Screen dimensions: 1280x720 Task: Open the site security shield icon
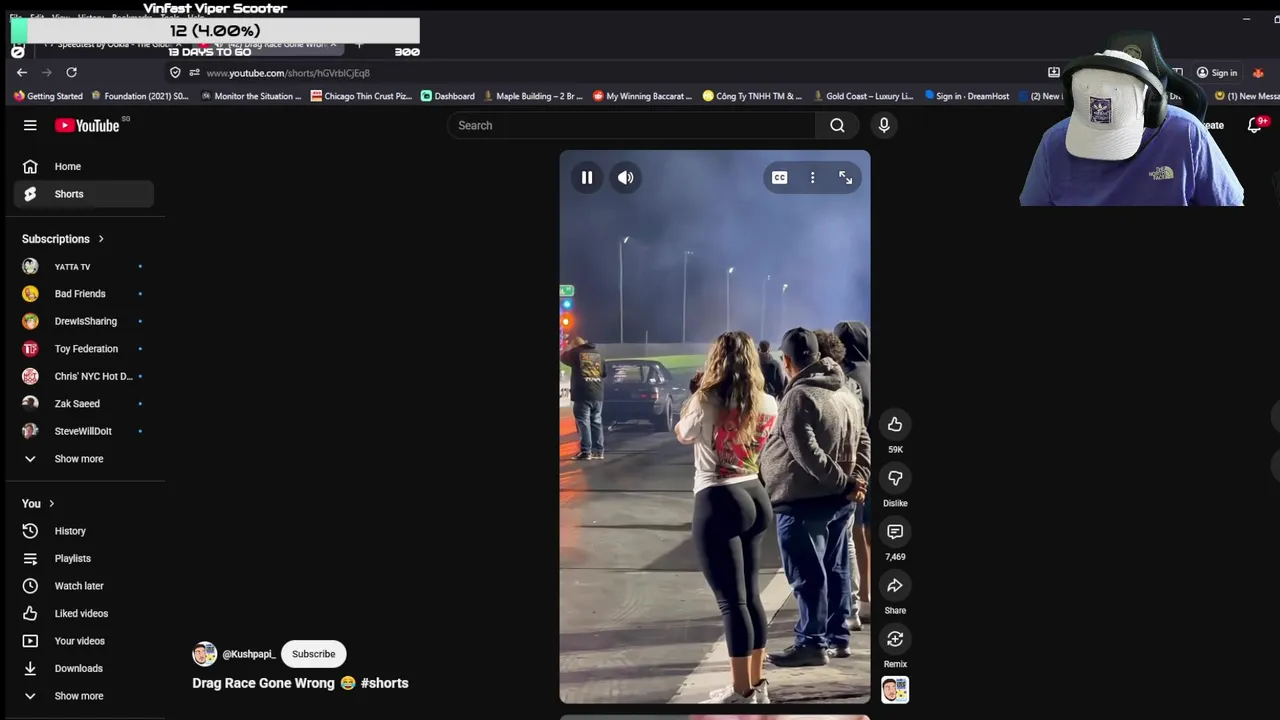coord(175,73)
